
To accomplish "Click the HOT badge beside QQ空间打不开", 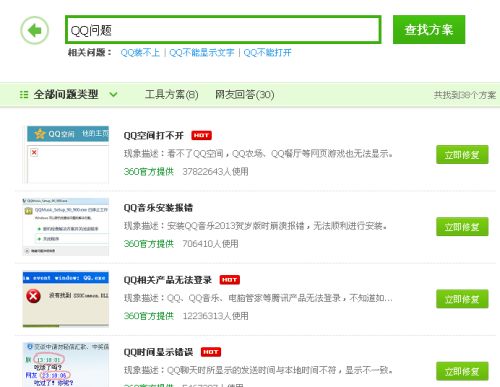I will (x=201, y=135).
